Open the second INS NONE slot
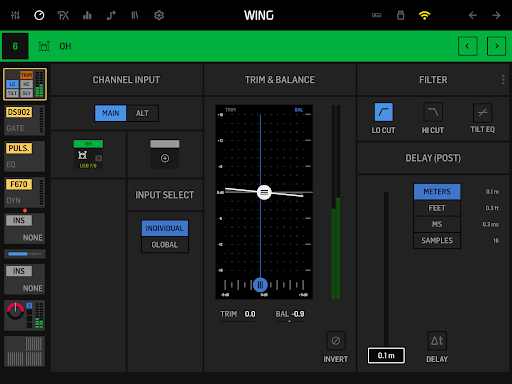Viewport: 512px width, 384px height. coord(25,279)
